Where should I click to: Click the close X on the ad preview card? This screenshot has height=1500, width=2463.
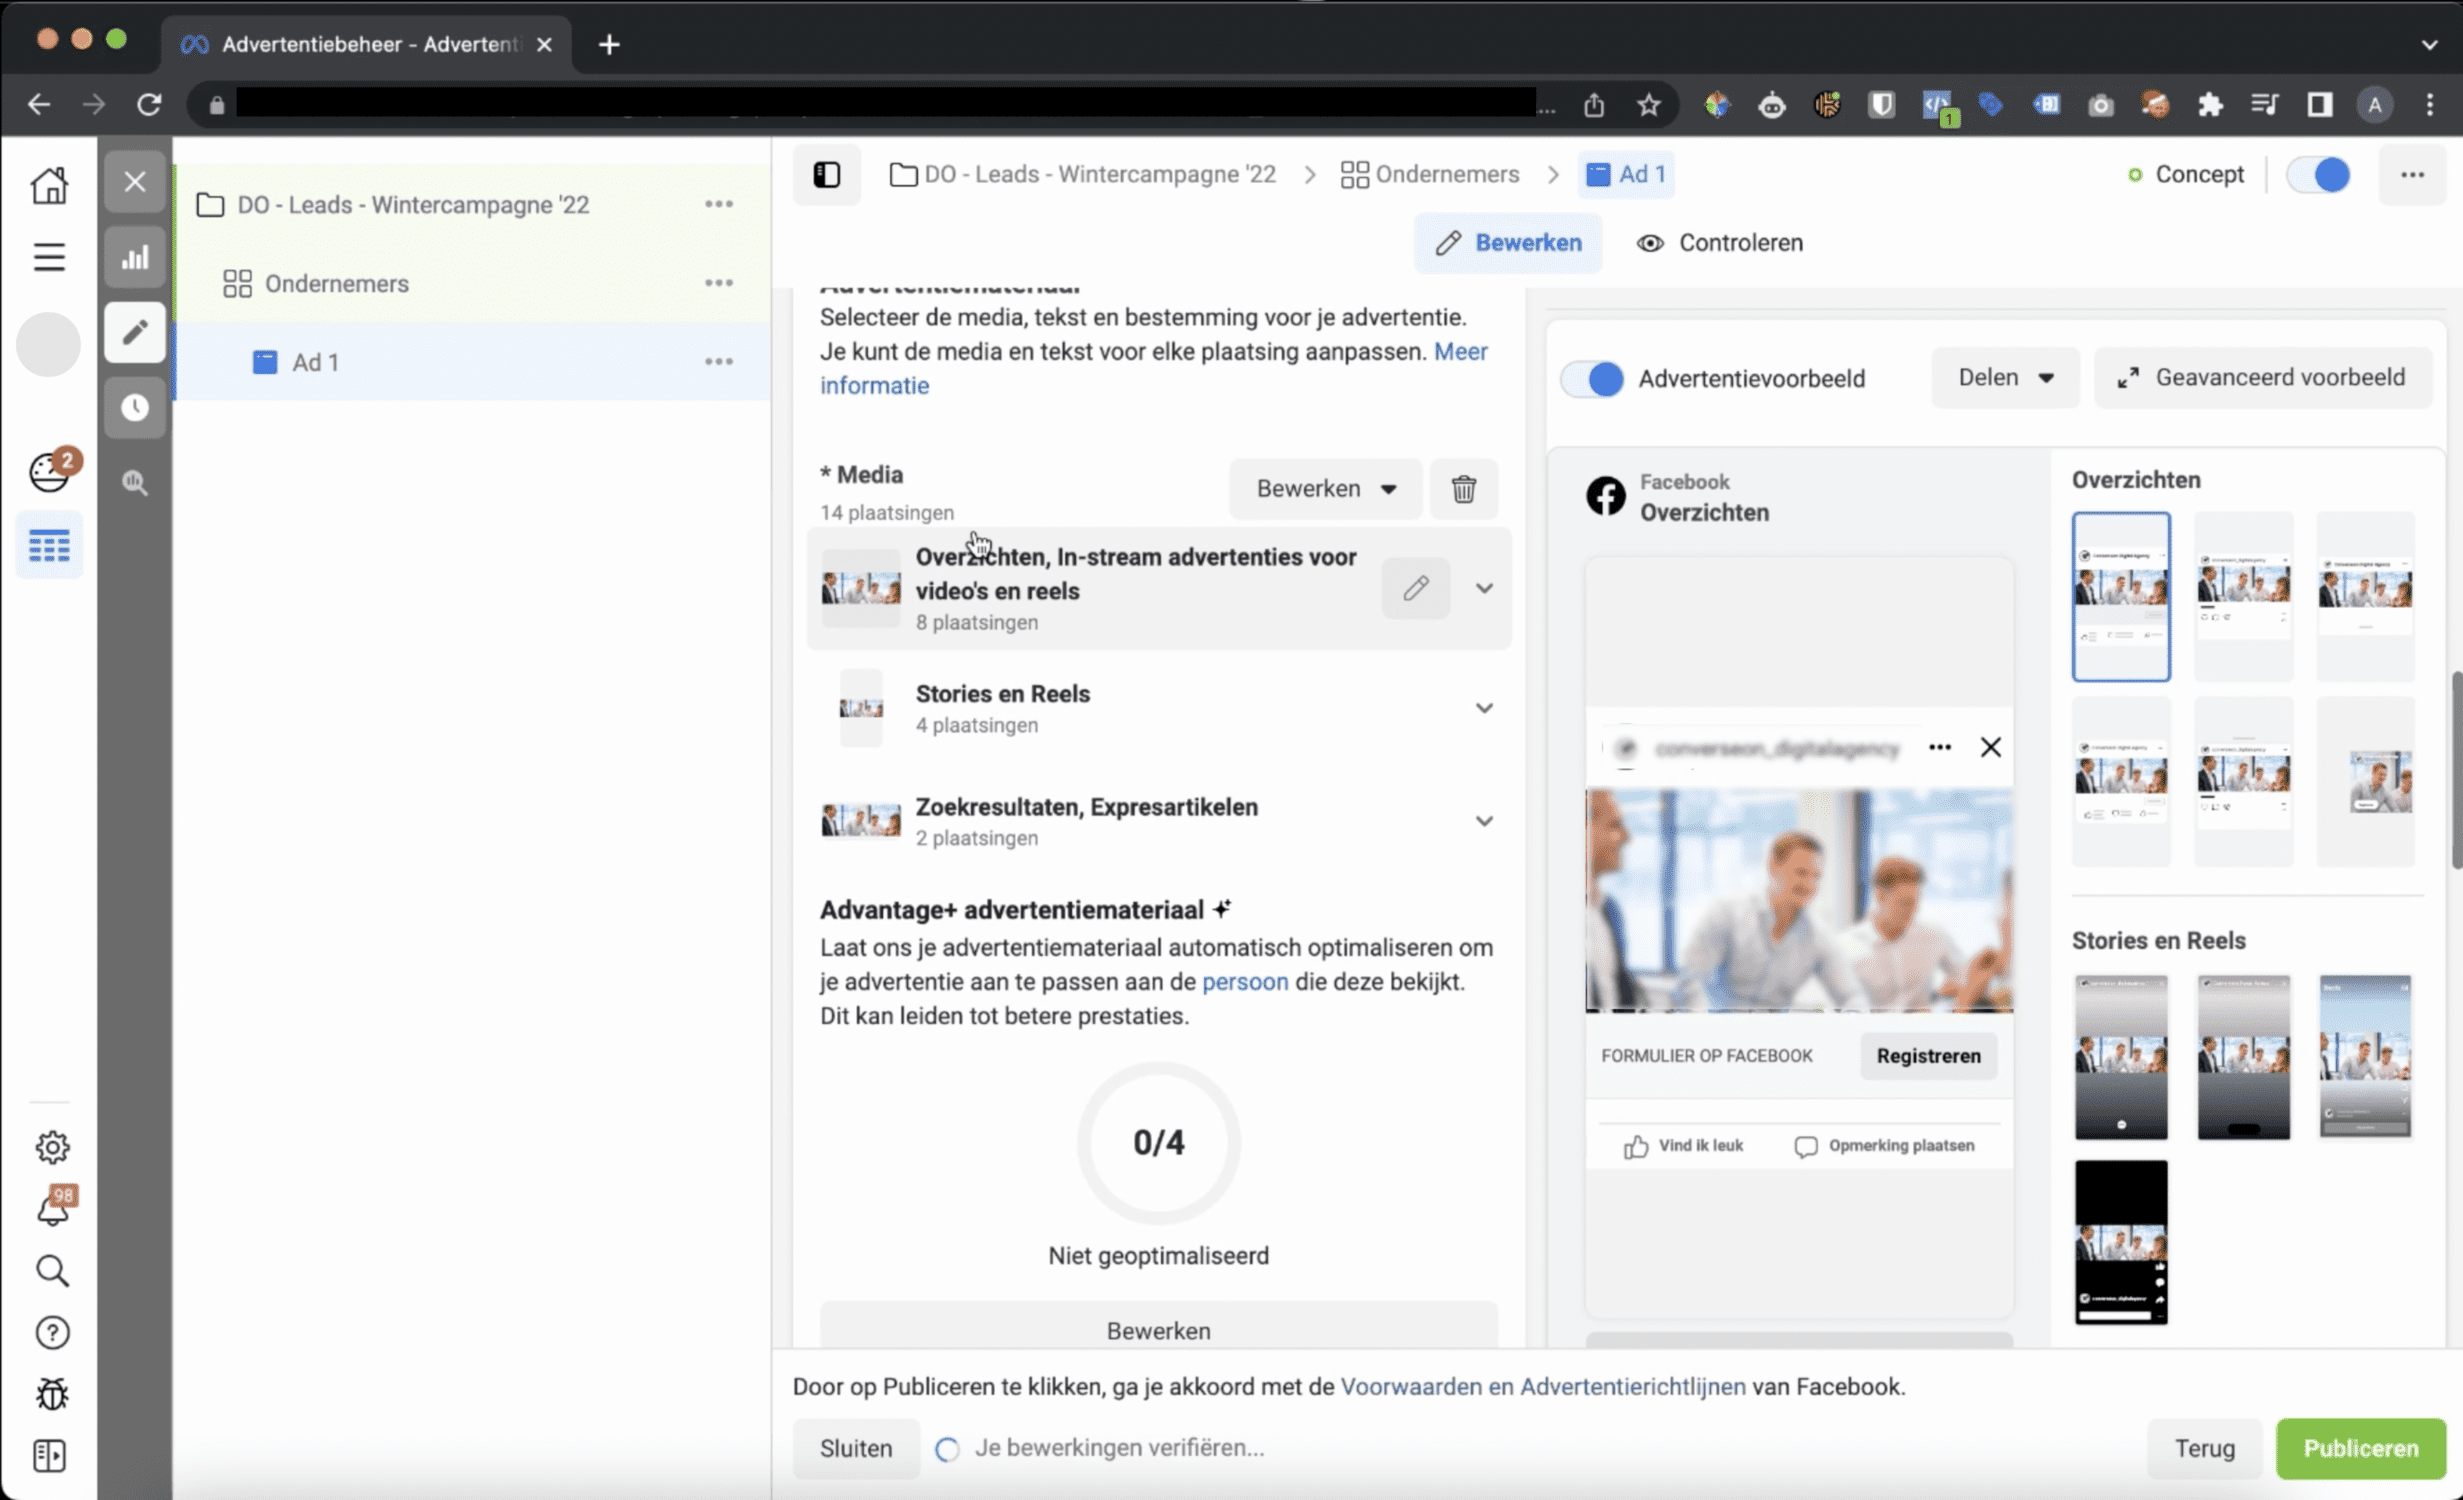[x=1990, y=747]
